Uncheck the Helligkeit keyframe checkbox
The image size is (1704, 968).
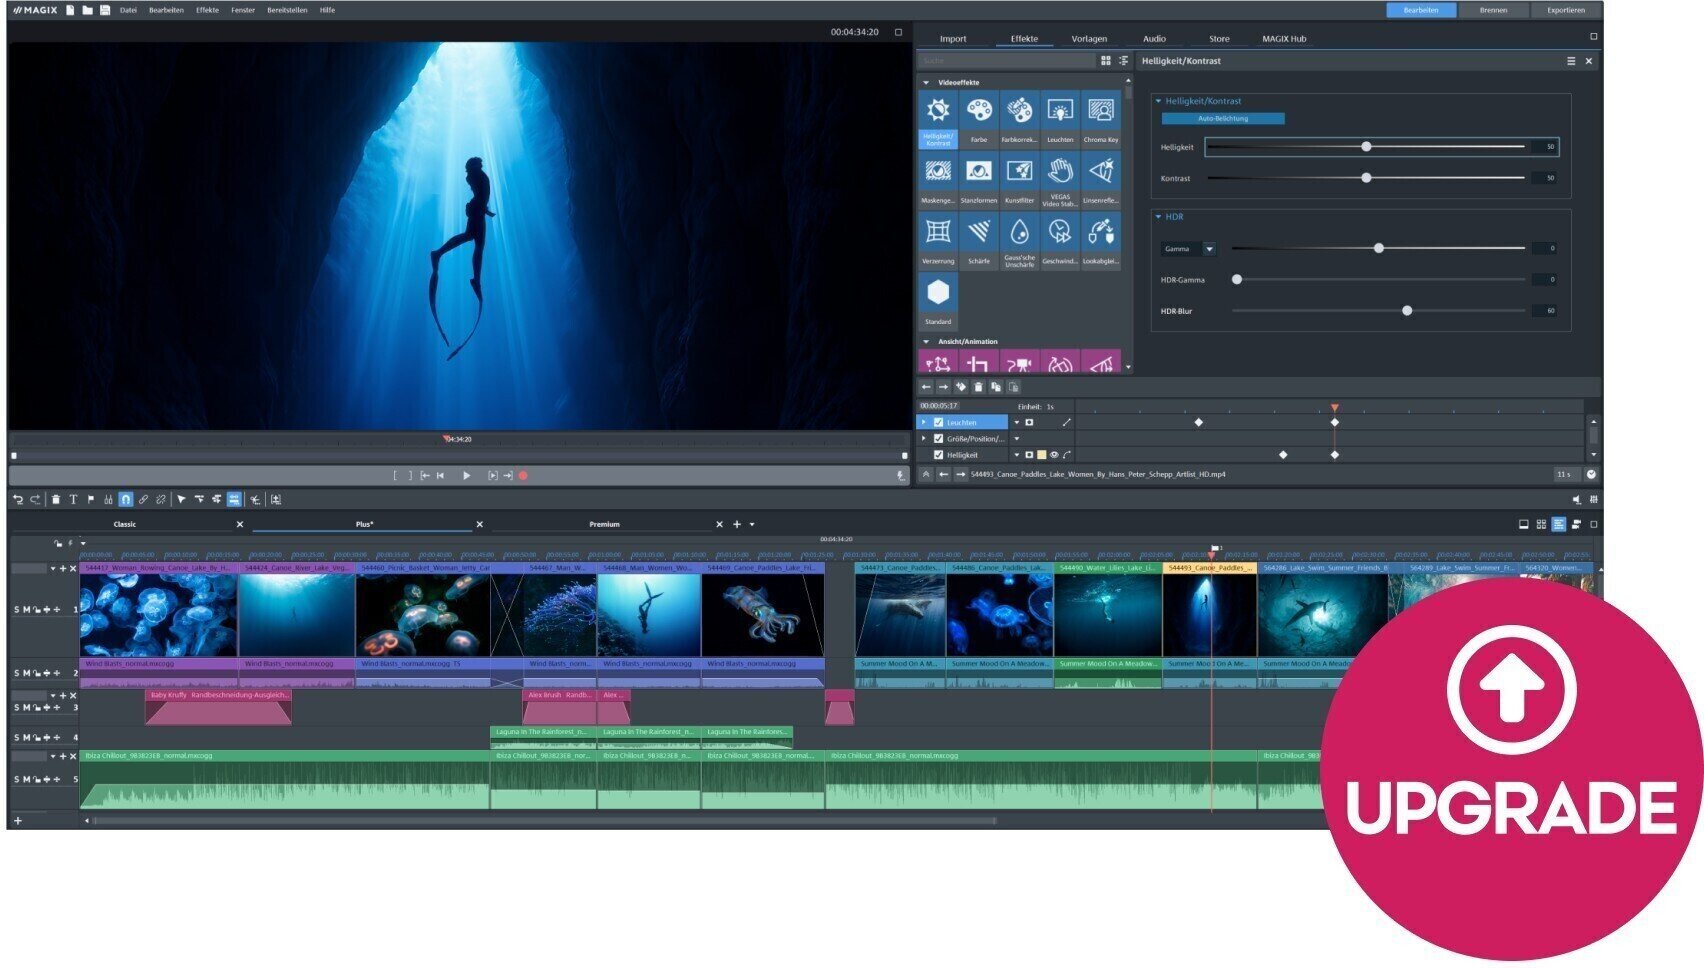940,454
